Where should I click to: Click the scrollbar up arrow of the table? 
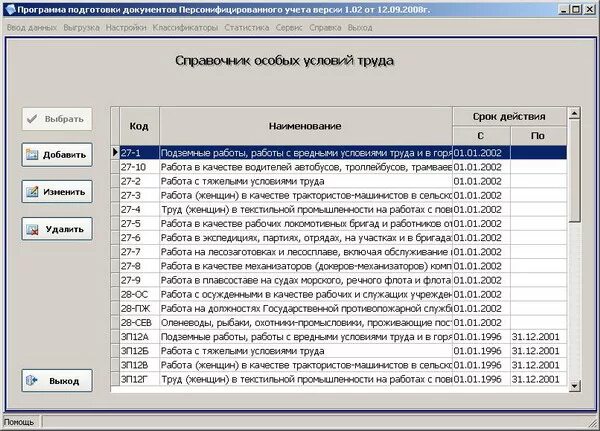574,113
